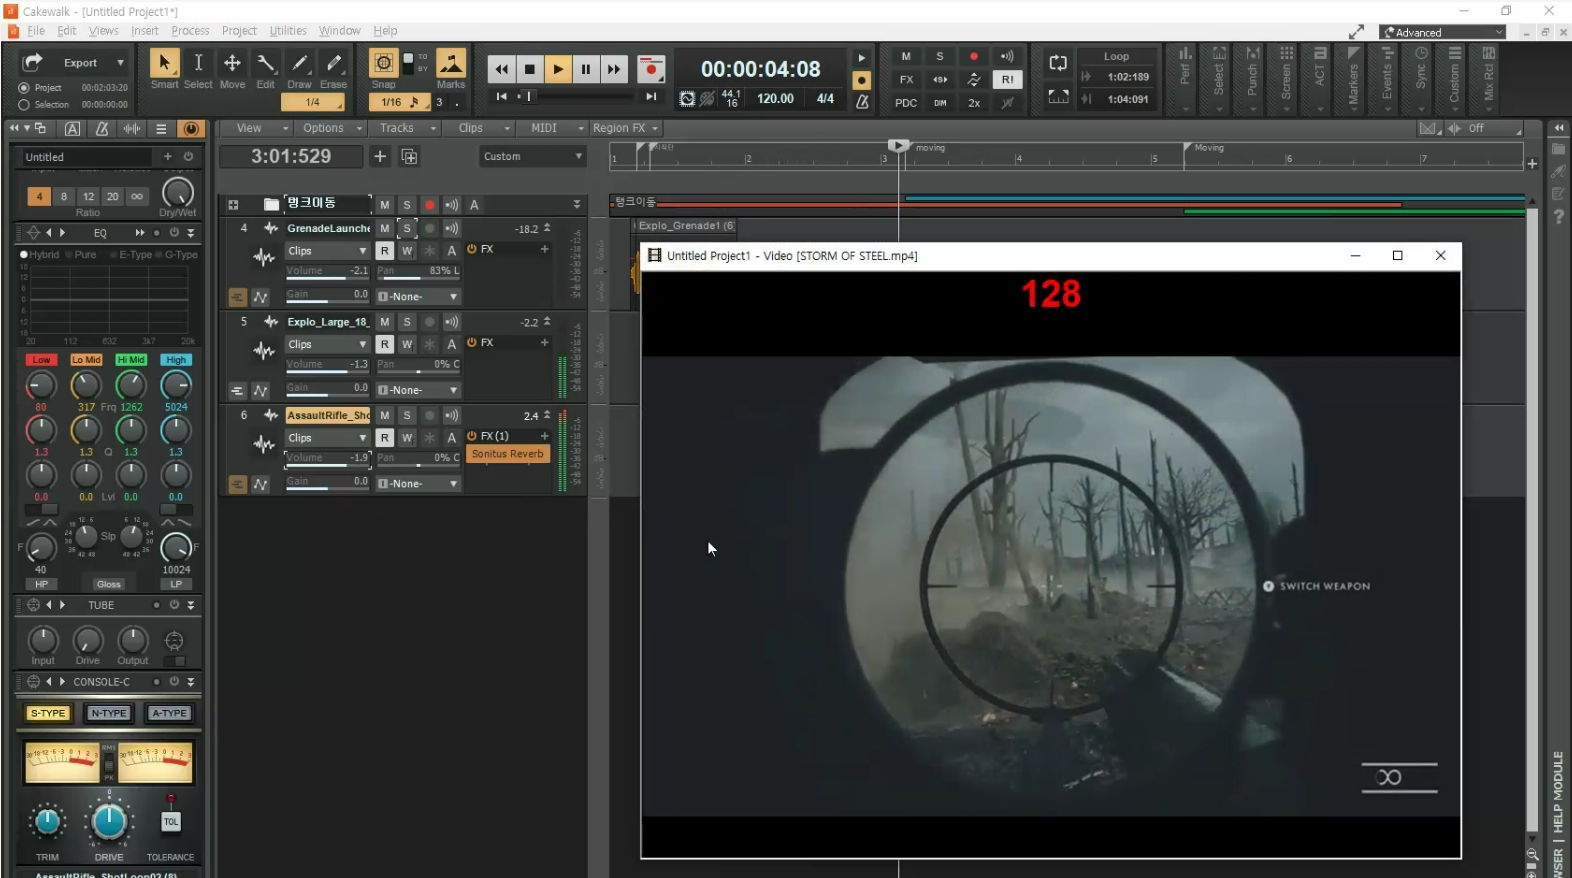
Task: Click the Marks marker icon
Action: point(451,64)
